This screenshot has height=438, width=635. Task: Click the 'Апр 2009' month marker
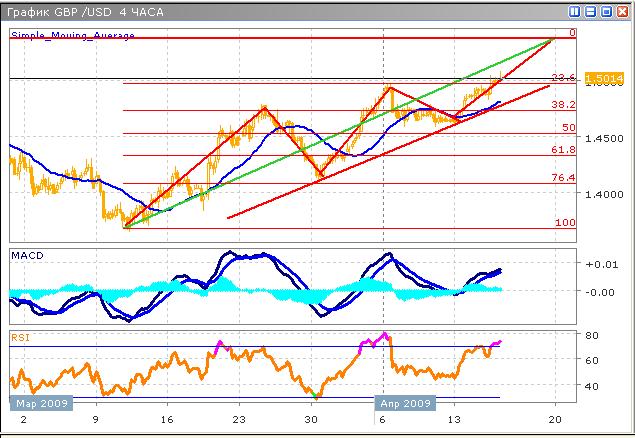tap(403, 404)
